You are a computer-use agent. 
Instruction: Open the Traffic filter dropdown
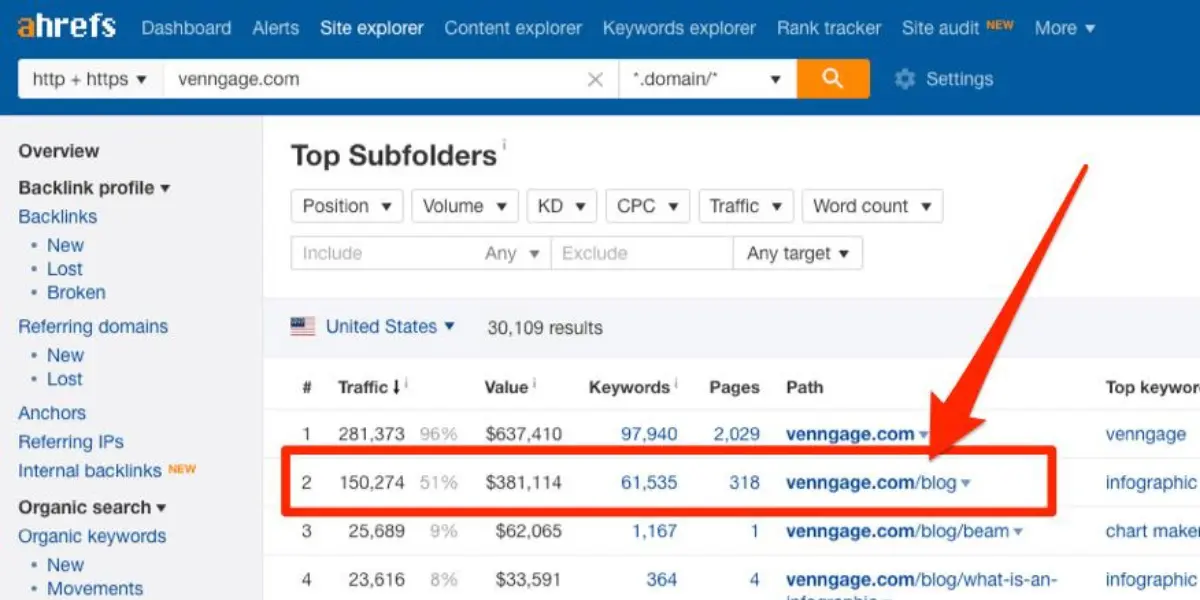point(746,206)
